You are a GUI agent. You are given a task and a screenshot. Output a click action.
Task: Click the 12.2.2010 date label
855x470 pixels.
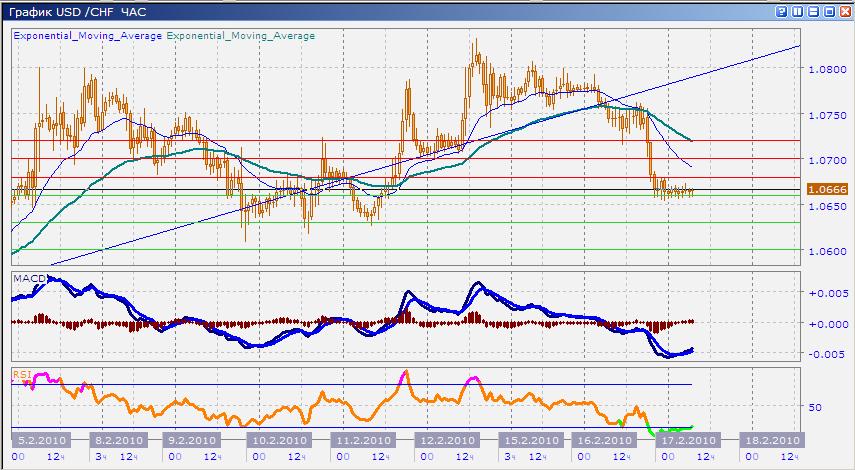445,440
